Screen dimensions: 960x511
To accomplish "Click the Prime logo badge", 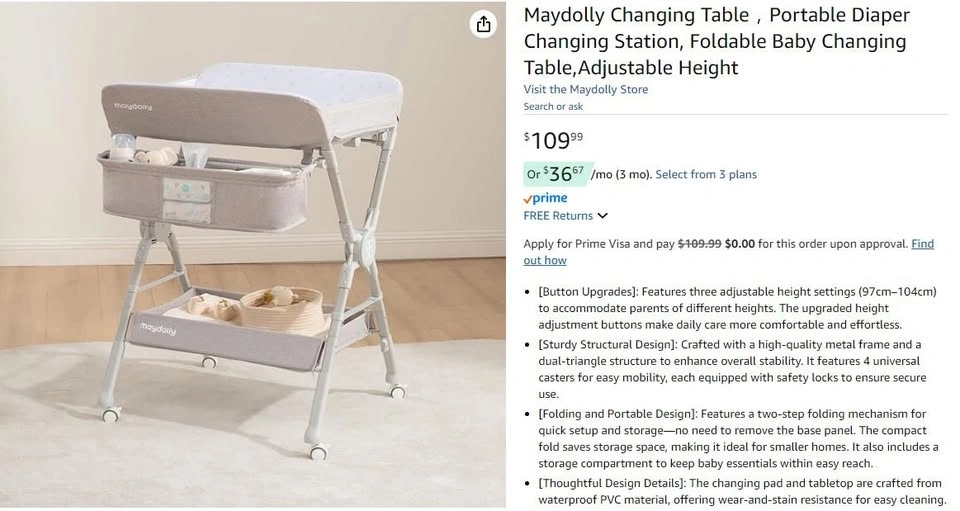I will [x=545, y=198].
